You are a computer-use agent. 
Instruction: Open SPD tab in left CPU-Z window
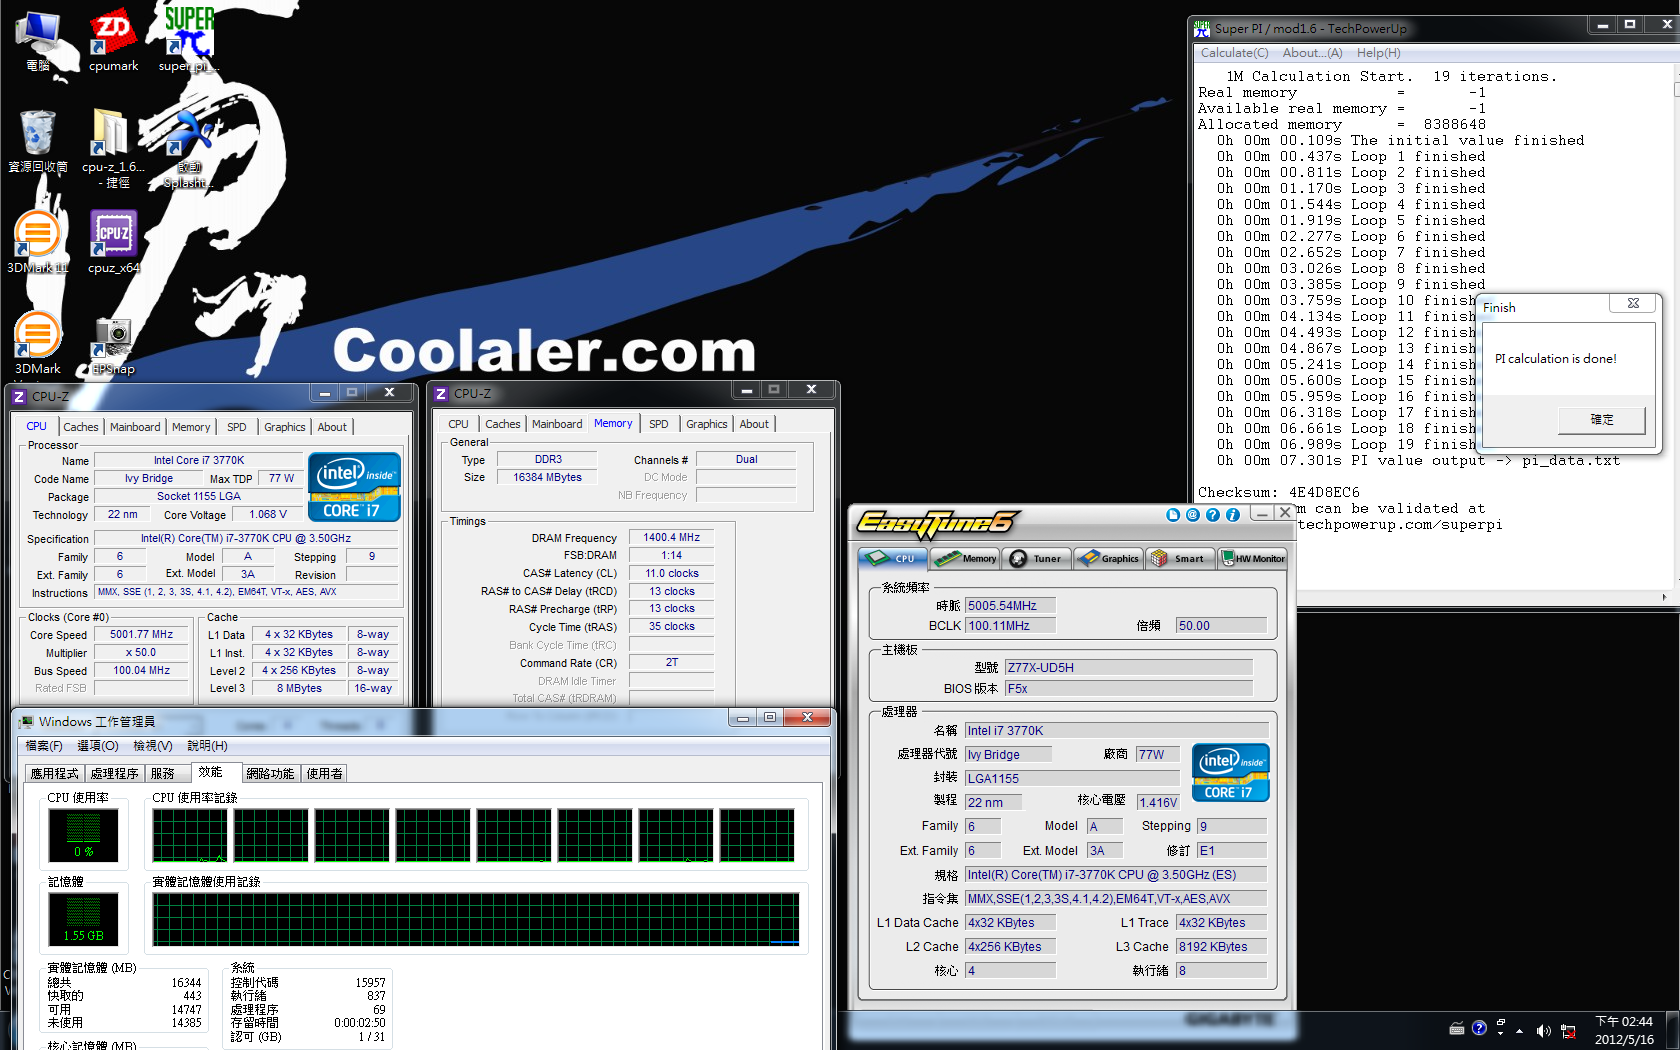pyautogui.click(x=236, y=427)
